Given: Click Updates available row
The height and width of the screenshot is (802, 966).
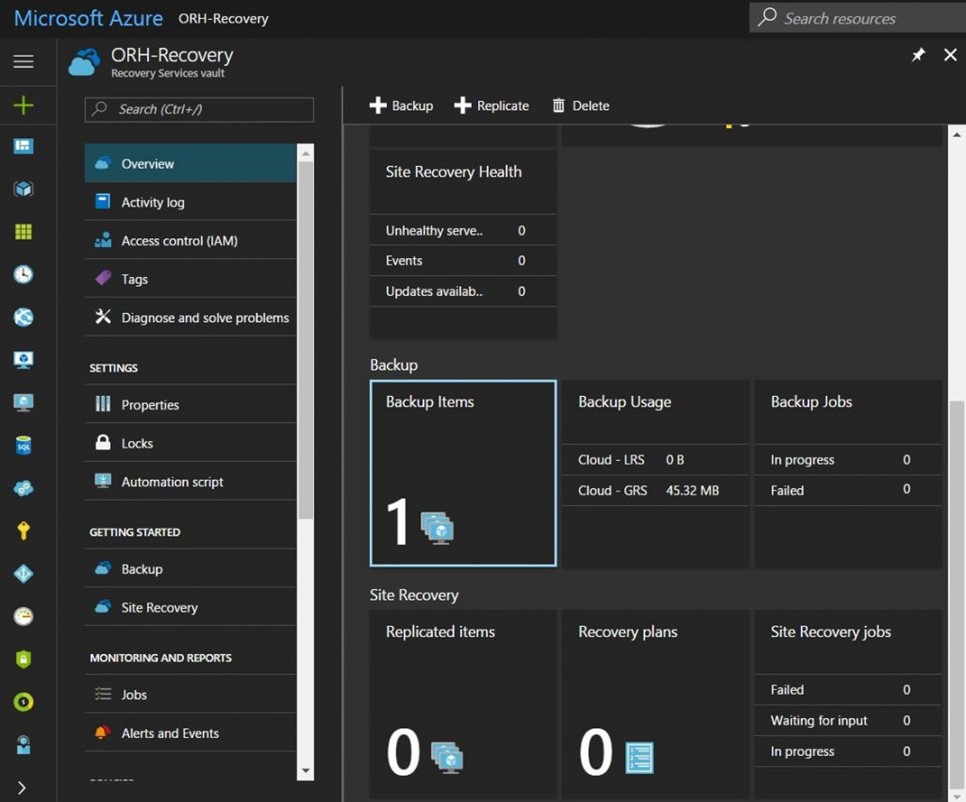Looking at the screenshot, I should (x=463, y=291).
